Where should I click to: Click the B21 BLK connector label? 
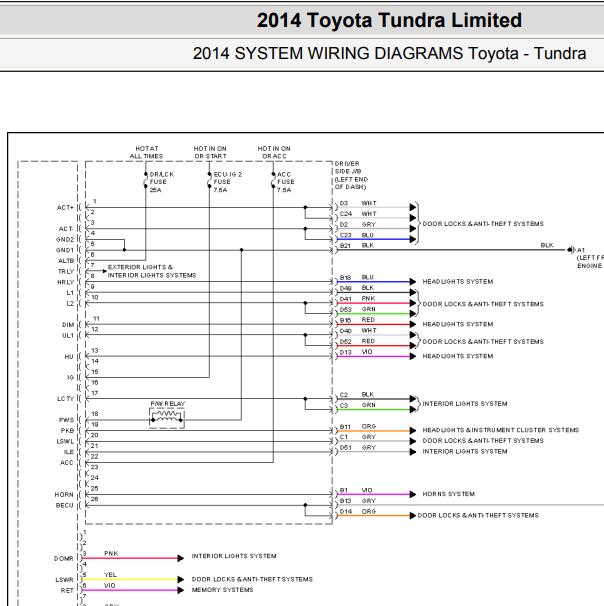[357, 245]
